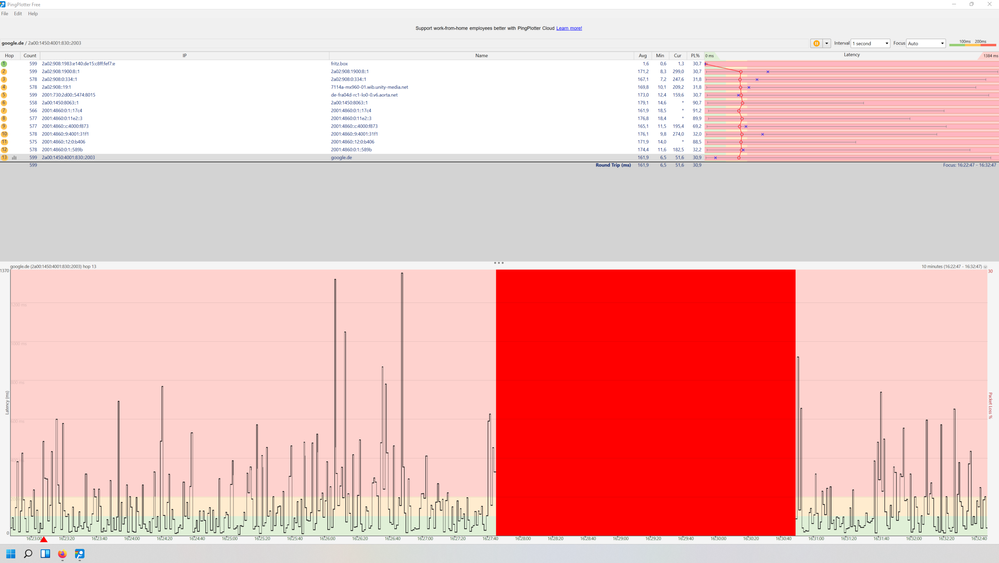Click the red packet-loss block in the timeline graph

tap(645, 403)
